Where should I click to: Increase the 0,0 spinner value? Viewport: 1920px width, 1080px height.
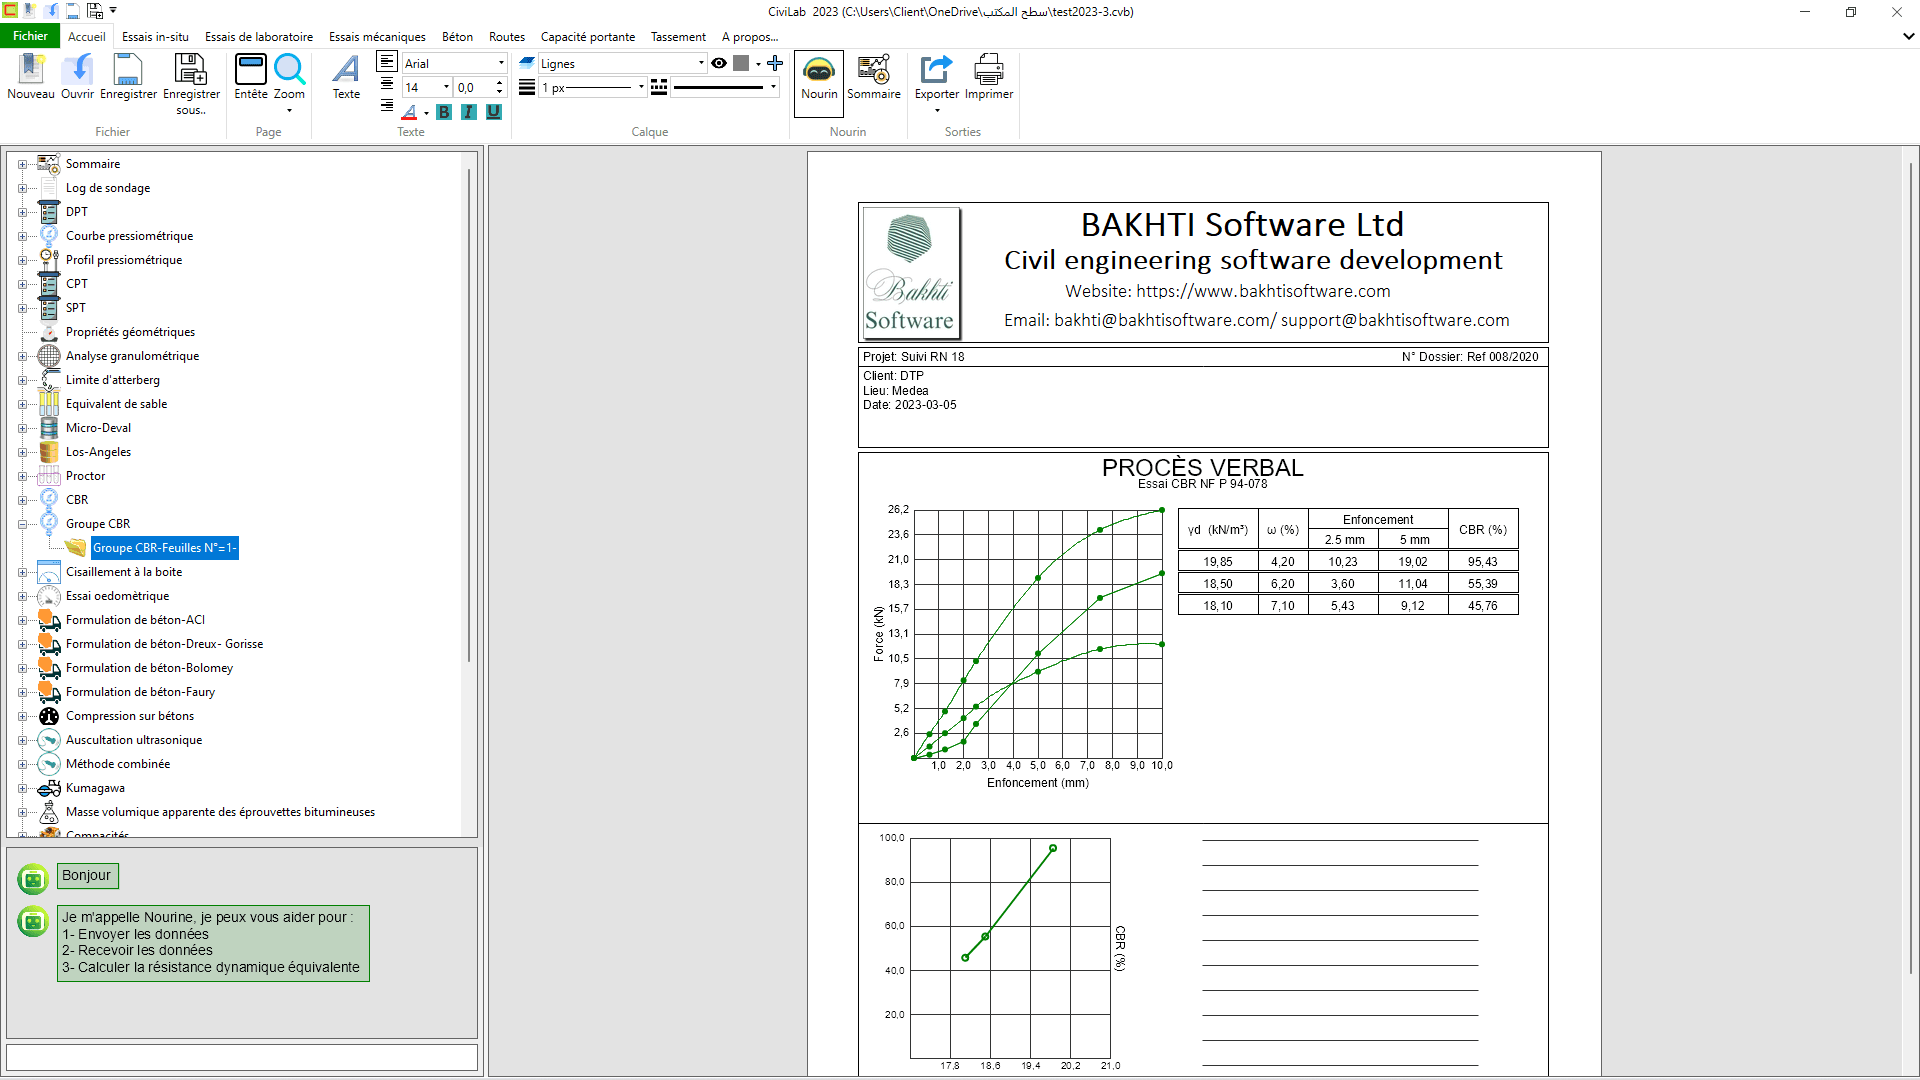pyautogui.click(x=500, y=82)
